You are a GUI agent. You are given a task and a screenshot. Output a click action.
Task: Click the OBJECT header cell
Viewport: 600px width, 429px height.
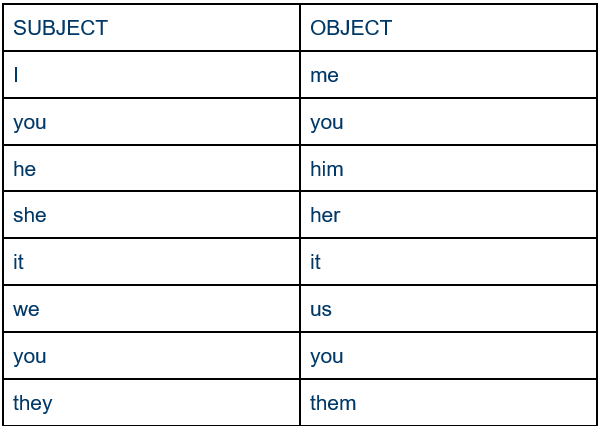coord(448,28)
